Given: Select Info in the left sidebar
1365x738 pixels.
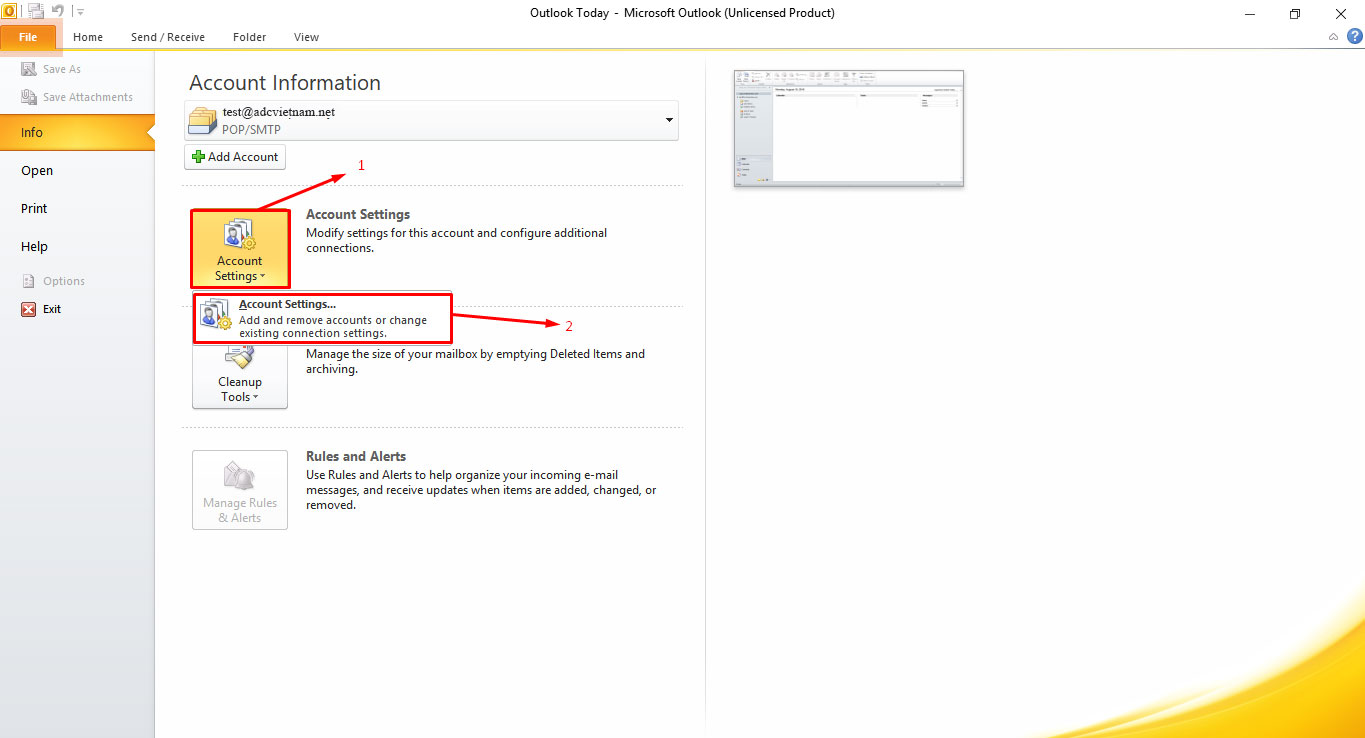Looking at the screenshot, I should pos(77,132).
